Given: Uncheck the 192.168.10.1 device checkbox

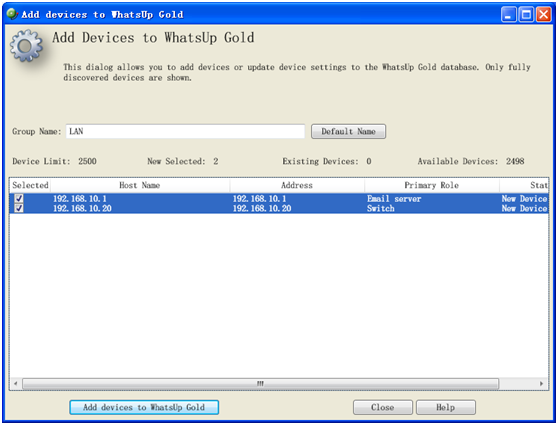Looking at the screenshot, I should point(19,198).
